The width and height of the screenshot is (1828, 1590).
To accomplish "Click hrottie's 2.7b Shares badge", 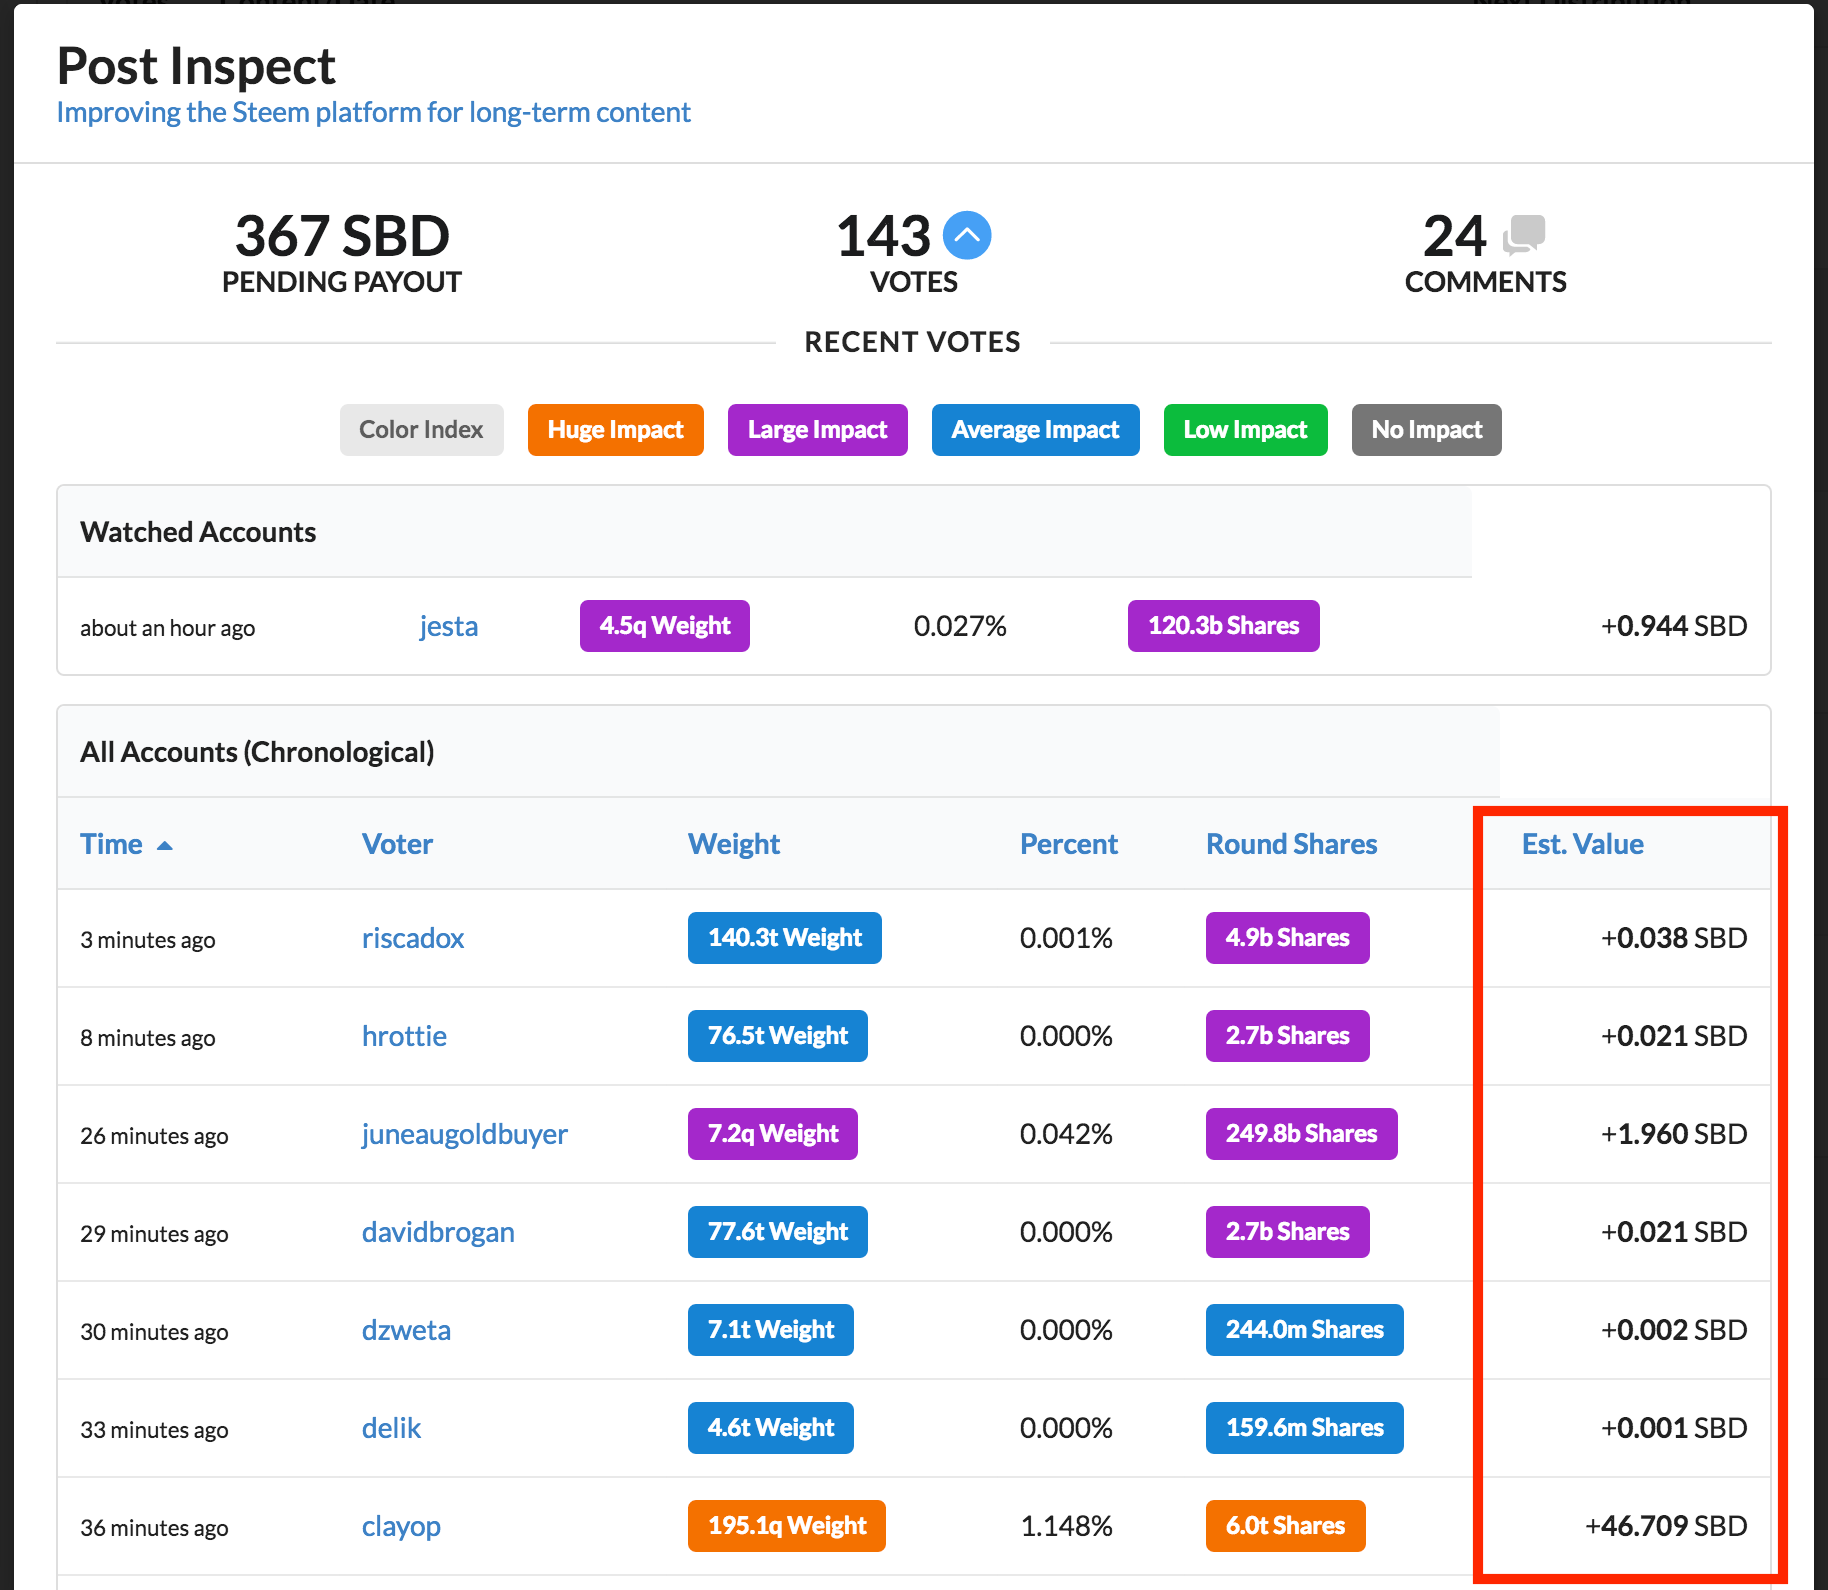I will point(1287,1036).
